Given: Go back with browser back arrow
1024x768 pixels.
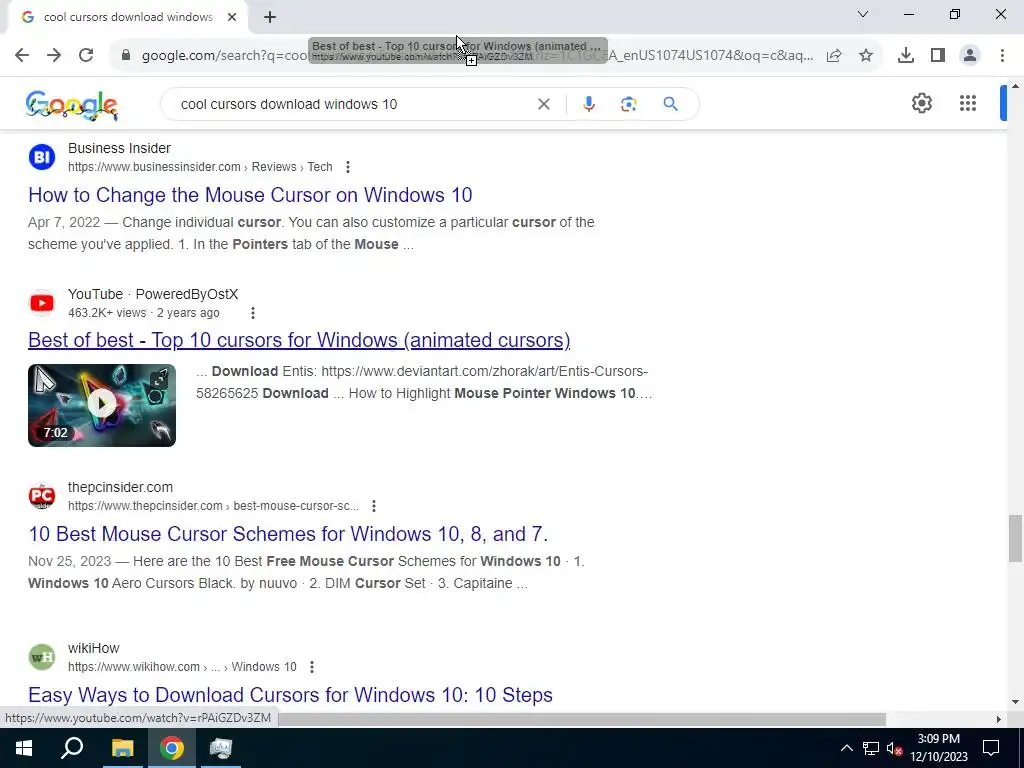Looking at the screenshot, I should (x=22, y=55).
